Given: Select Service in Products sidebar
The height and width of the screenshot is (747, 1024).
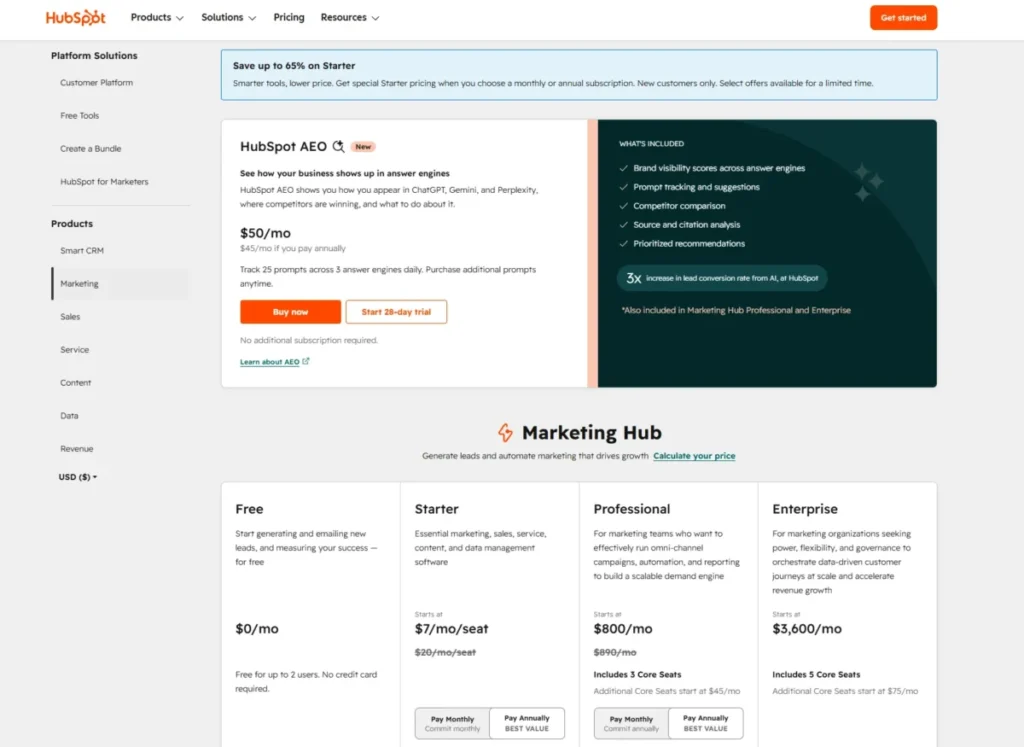Looking at the screenshot, I should (74, 350).
